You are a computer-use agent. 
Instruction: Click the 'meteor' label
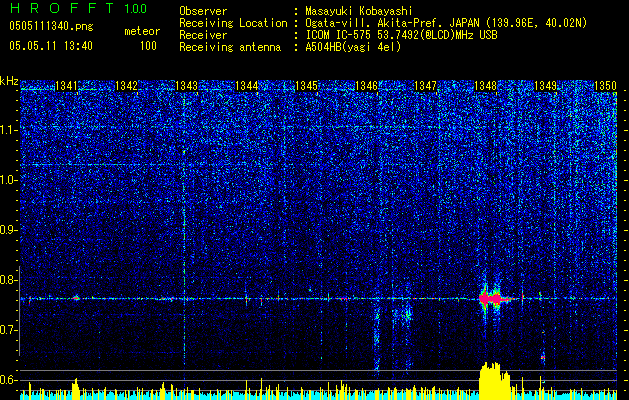point(142,31)
